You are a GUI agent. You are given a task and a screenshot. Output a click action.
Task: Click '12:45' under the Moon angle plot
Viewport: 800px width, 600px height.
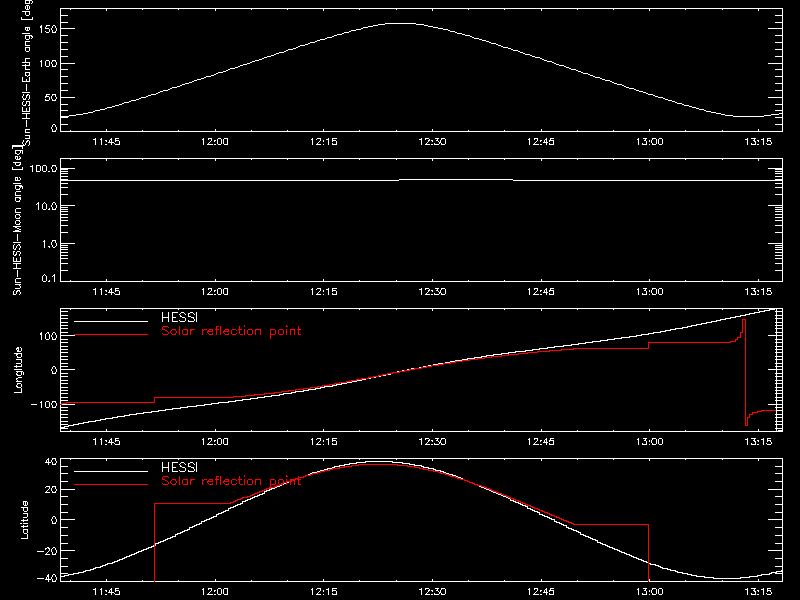coord(541,292)
